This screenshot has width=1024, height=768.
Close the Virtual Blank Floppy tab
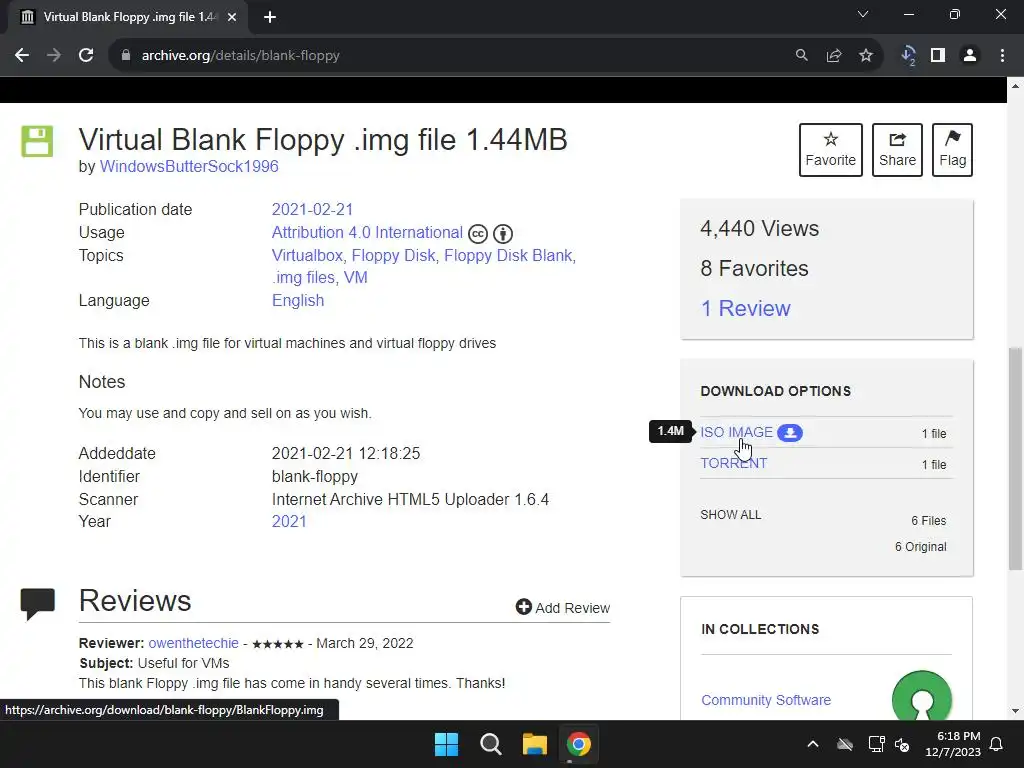pos(232,17)
